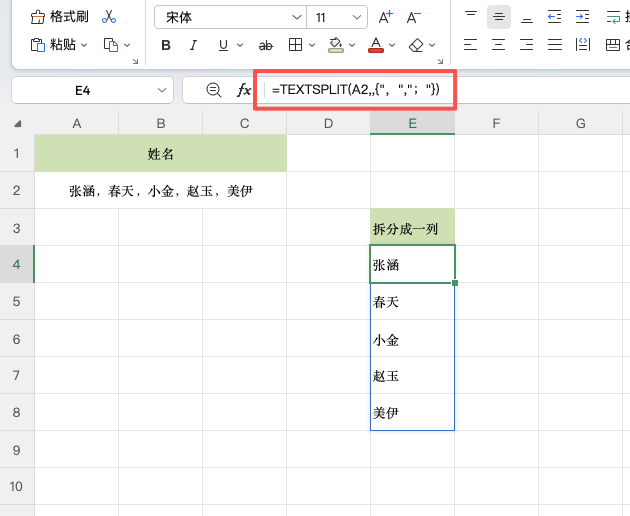Click the Copy icon
The image size is (630, 516).
[x=111, y=45]
